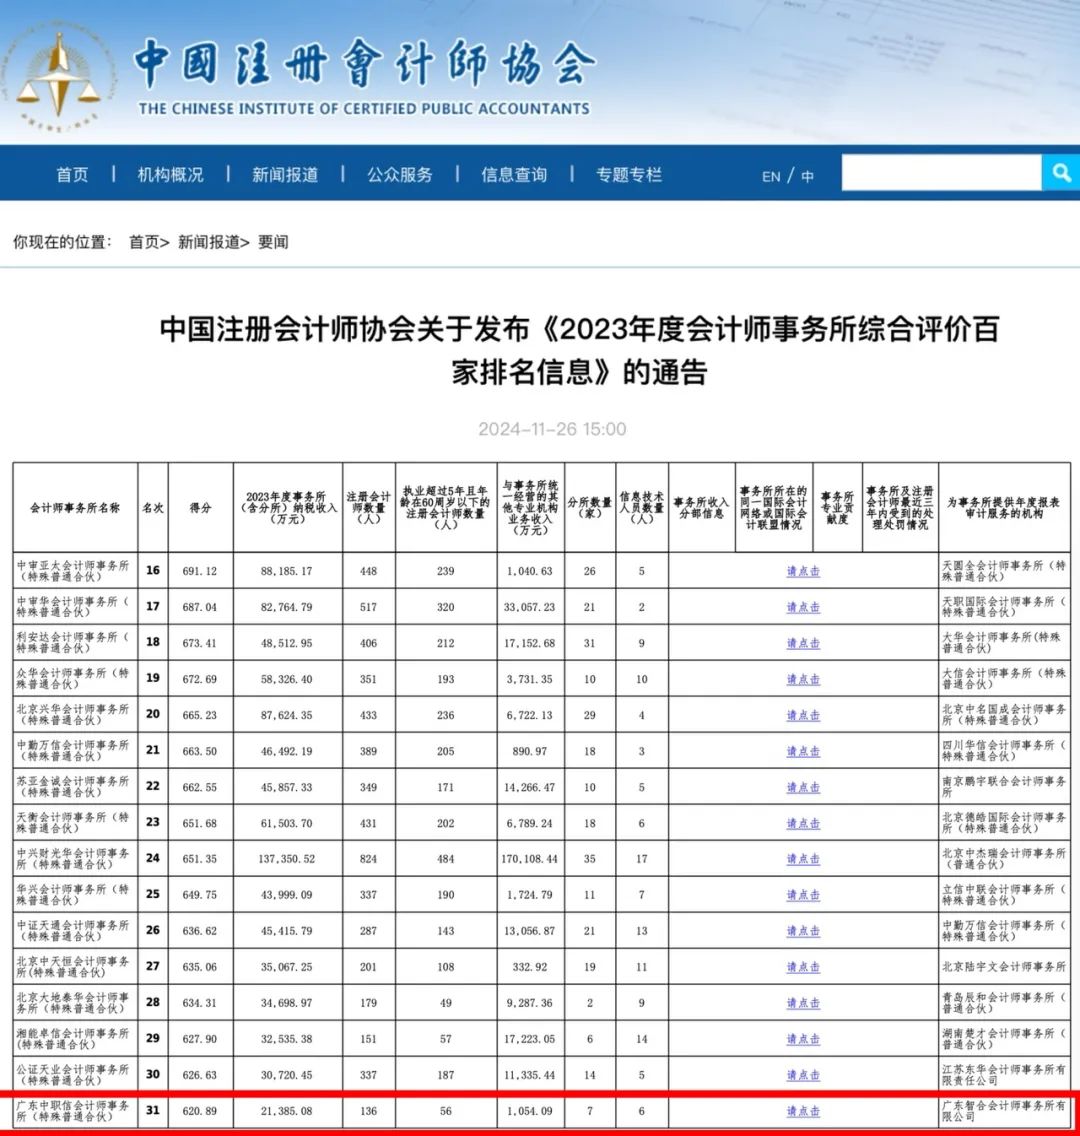Click 请点击 link in rank 16 row
Image resolution: width=1080 pixels, height=1136 pixels.
(x=803, y=571)
